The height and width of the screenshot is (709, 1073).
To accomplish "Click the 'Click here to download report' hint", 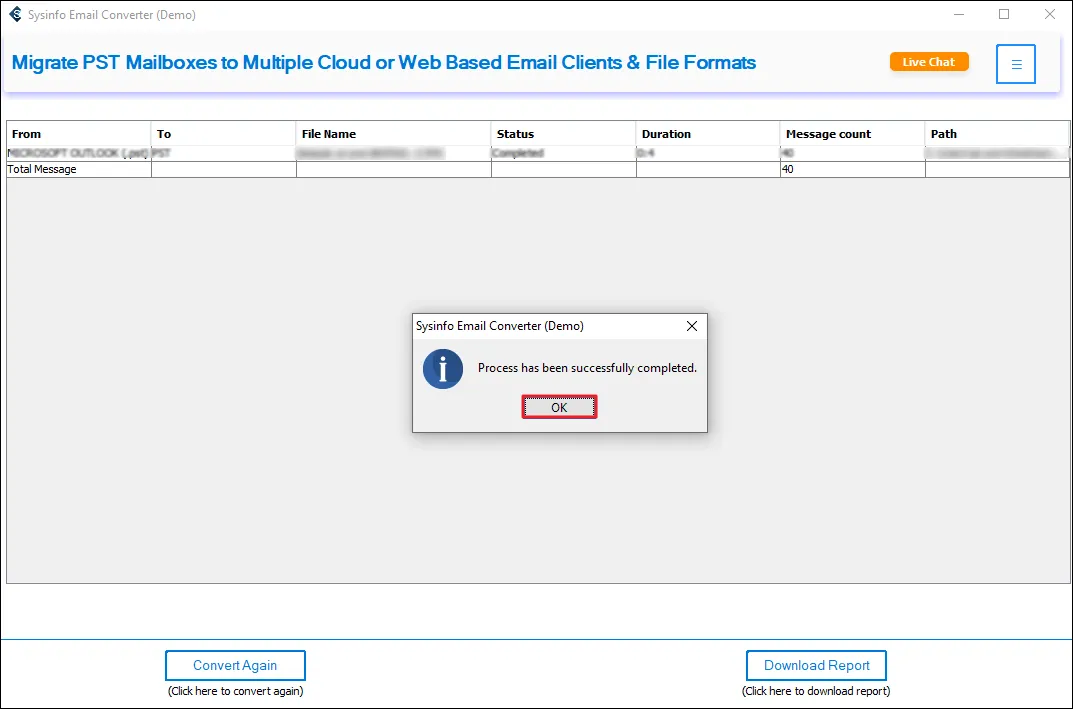I will pos(816,691).
